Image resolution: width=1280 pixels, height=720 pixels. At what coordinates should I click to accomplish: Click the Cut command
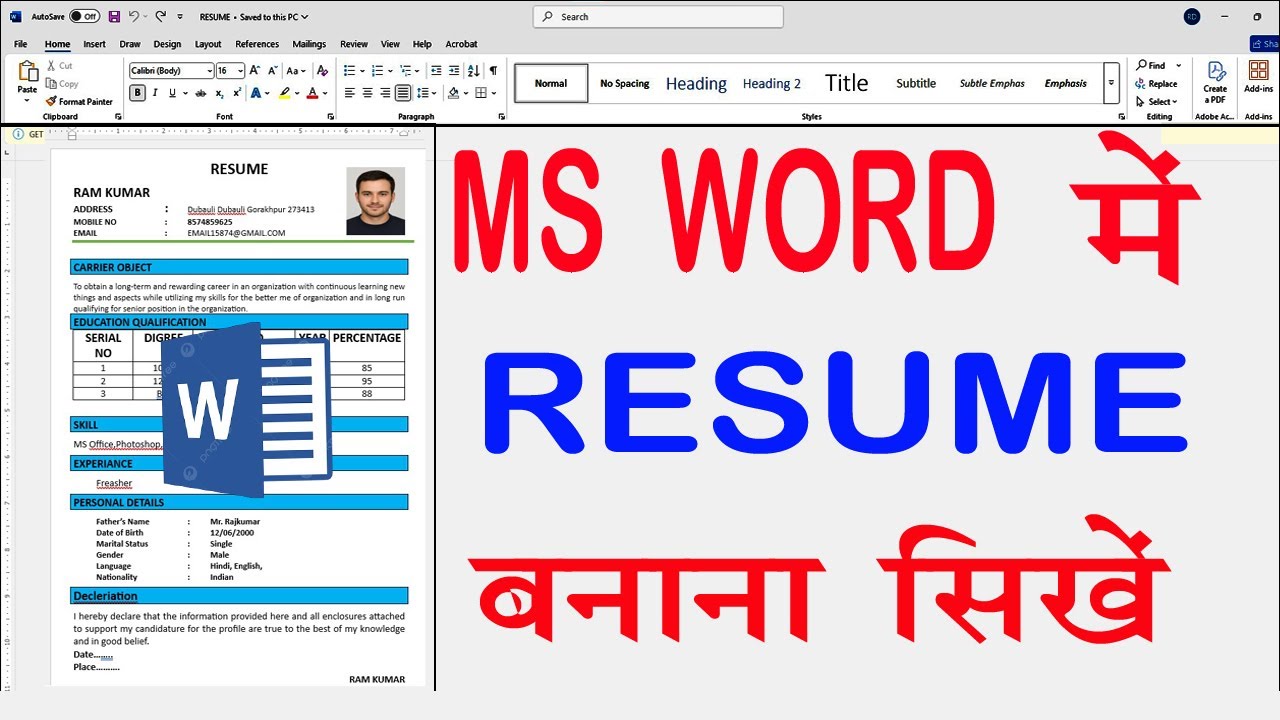click(60, 66)
